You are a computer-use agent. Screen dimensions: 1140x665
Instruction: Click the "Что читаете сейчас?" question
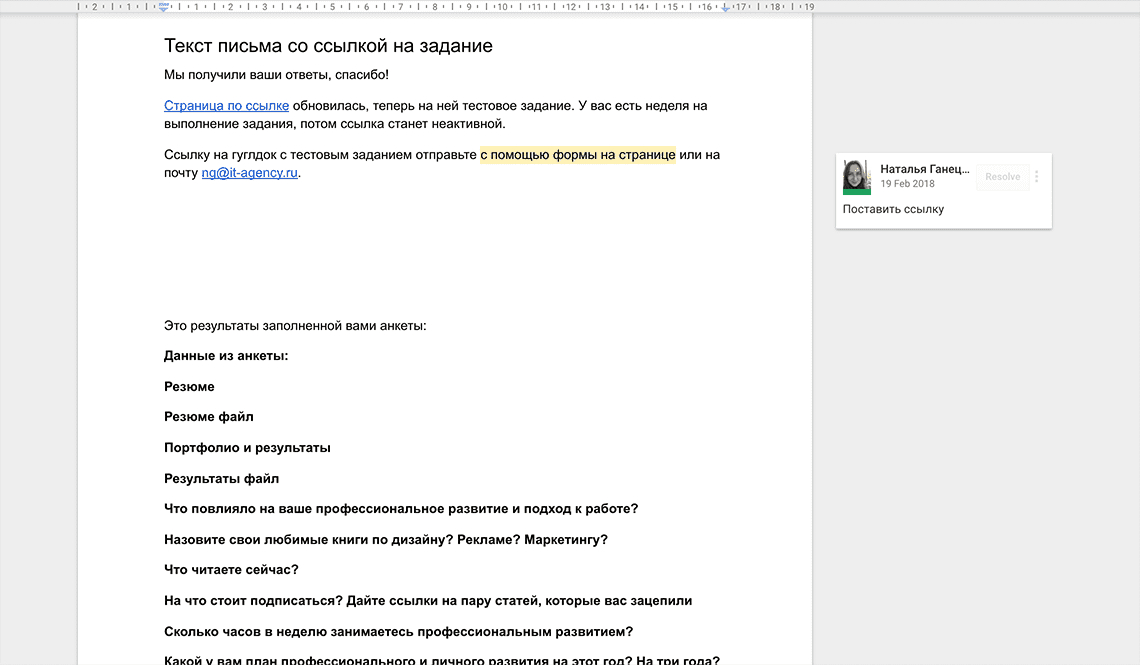[231, 570]
